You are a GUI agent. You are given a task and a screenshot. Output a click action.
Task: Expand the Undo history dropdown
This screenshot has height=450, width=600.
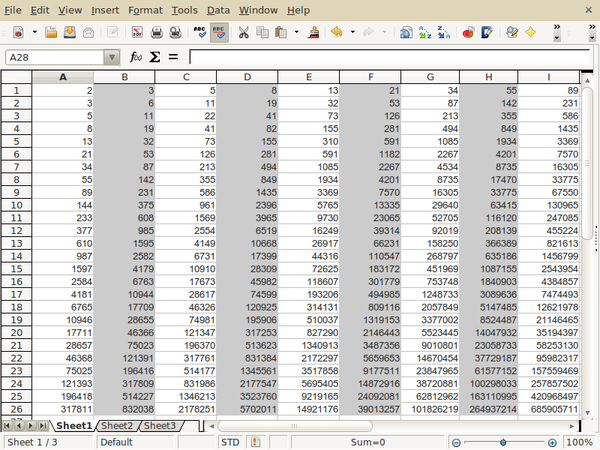coord(352,33)
